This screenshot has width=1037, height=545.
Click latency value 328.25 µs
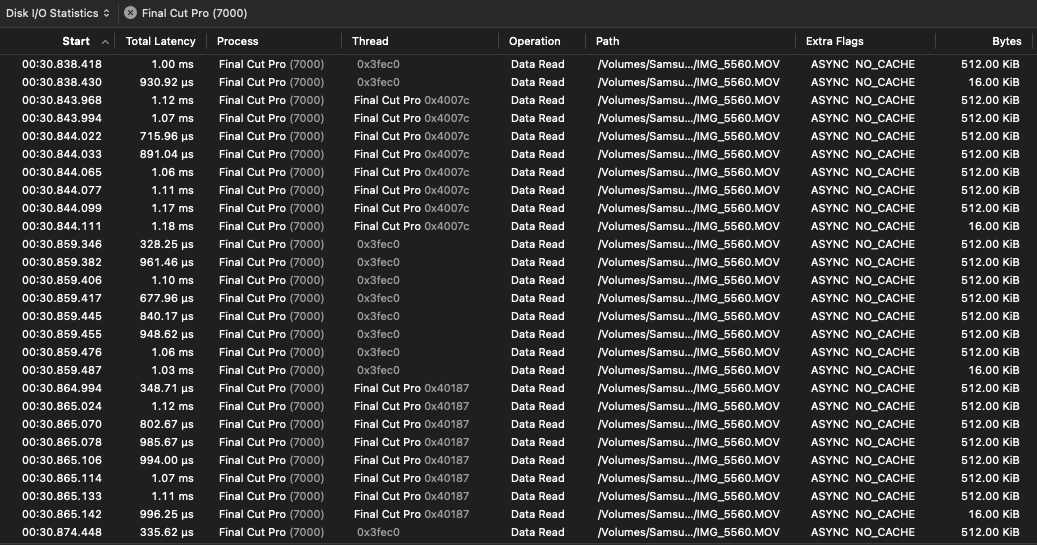(167, 244)
